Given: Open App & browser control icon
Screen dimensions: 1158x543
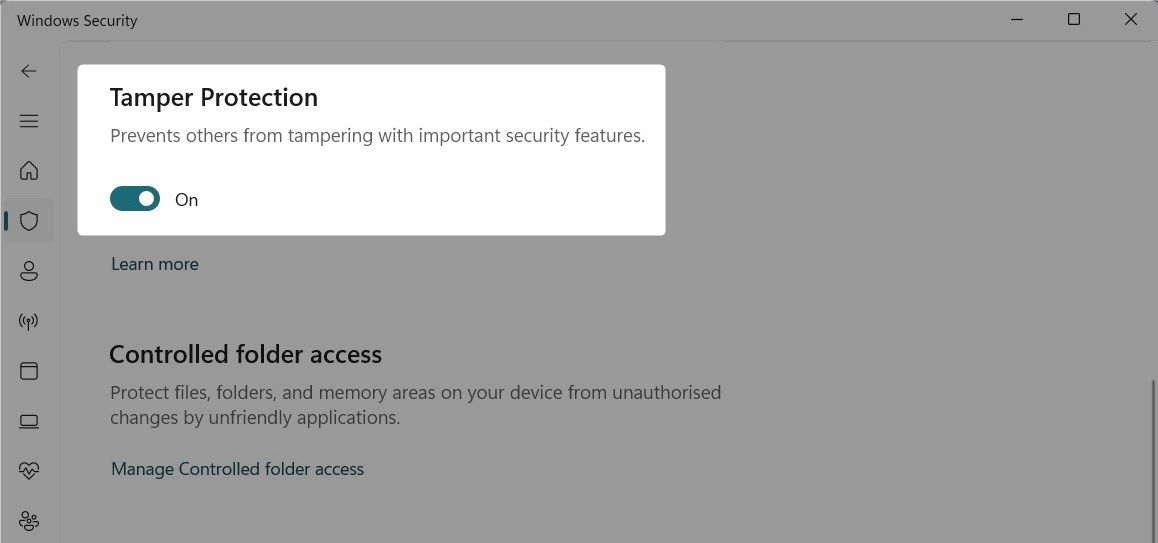Looking at the screenshot, I should [29, 371].
